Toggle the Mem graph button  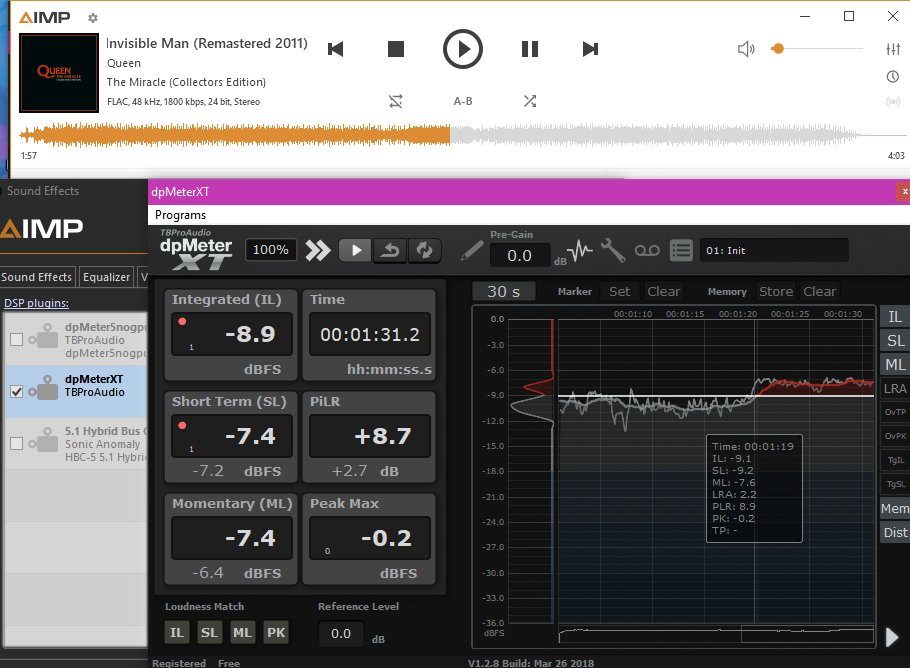coord(895,508)
